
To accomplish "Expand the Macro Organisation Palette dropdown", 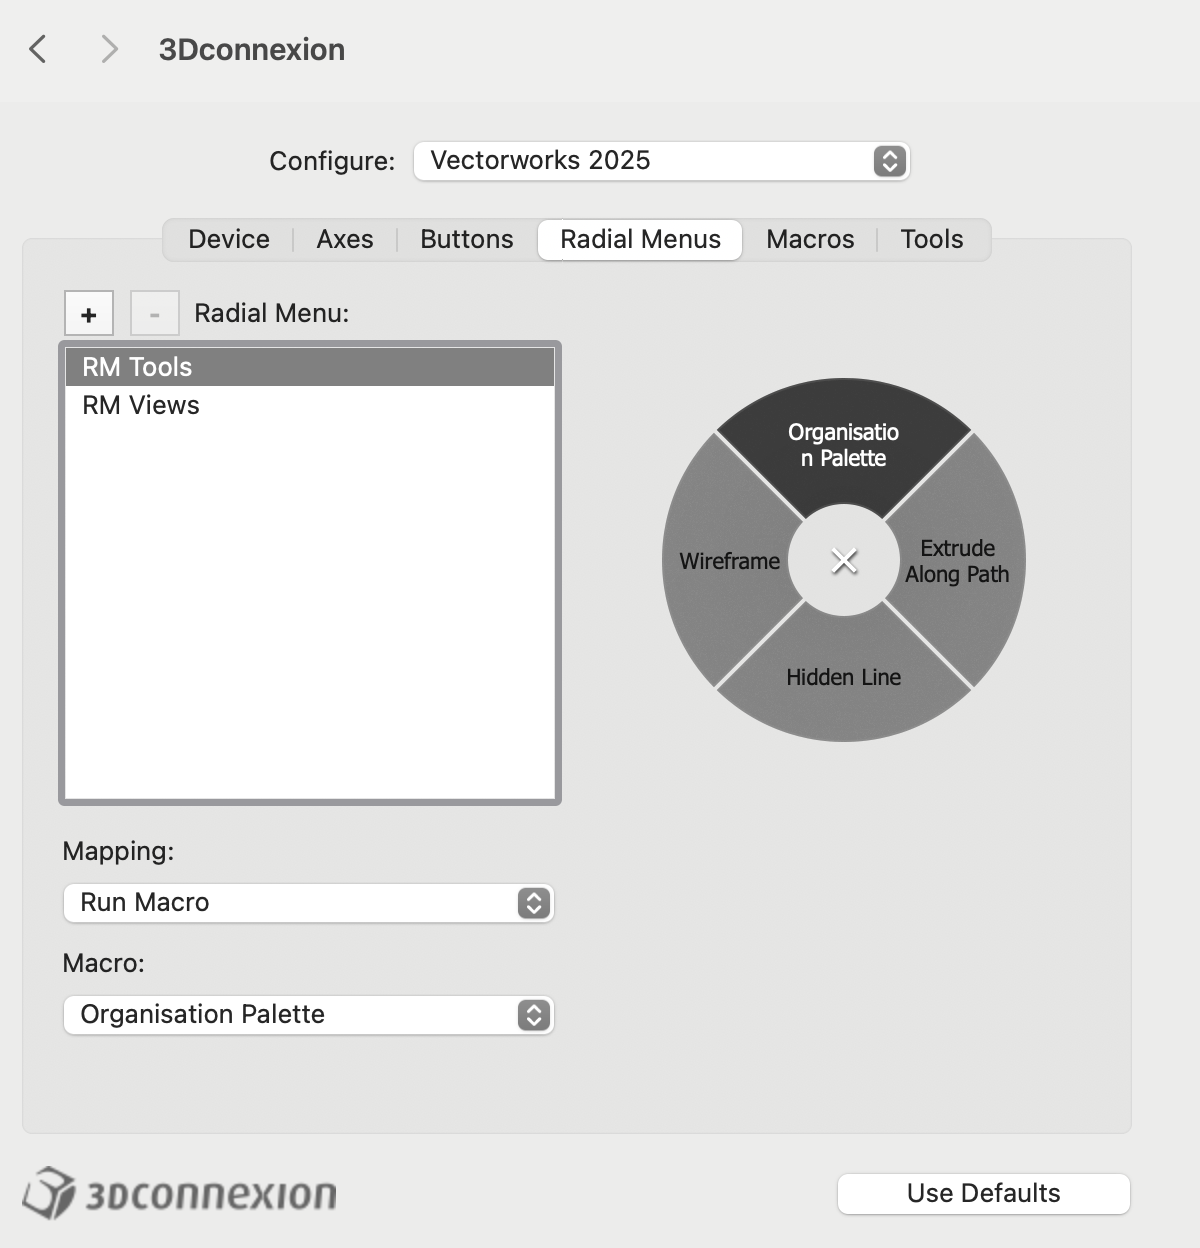I will pyautogui.click(x=308, y=1015).
